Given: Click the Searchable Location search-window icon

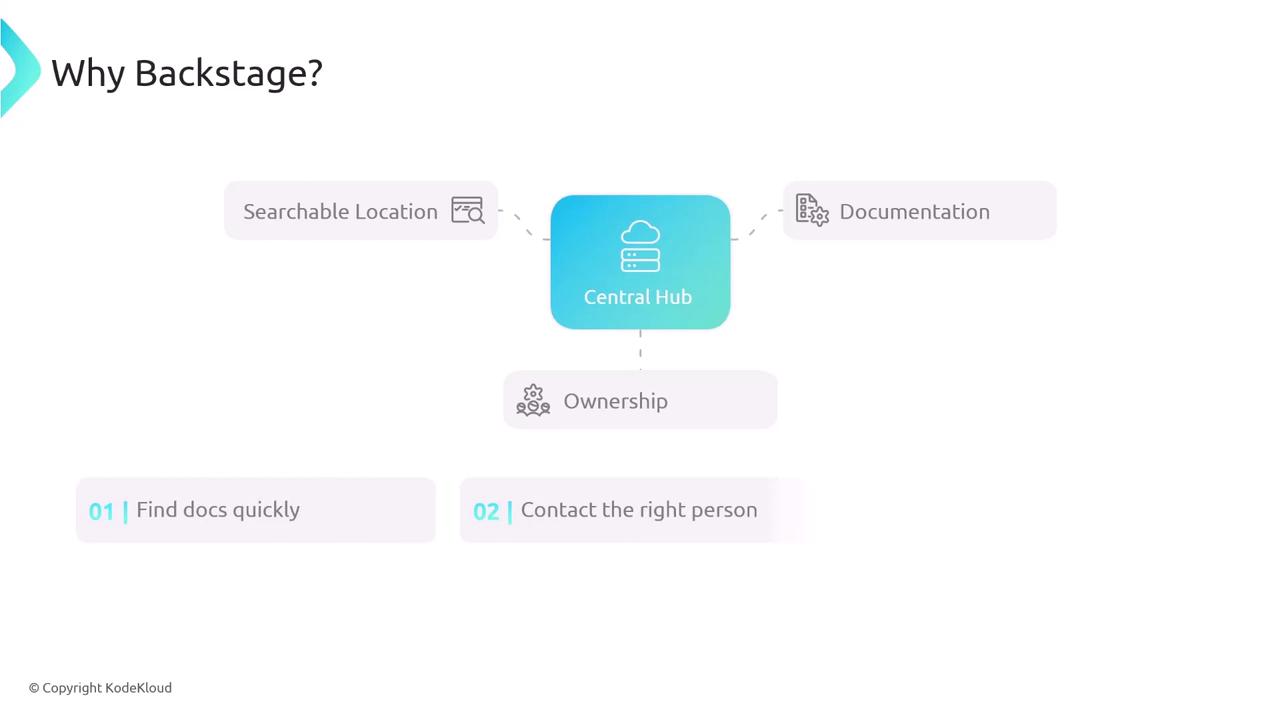Looking at the screenshot, I should (x=467, y=210).
